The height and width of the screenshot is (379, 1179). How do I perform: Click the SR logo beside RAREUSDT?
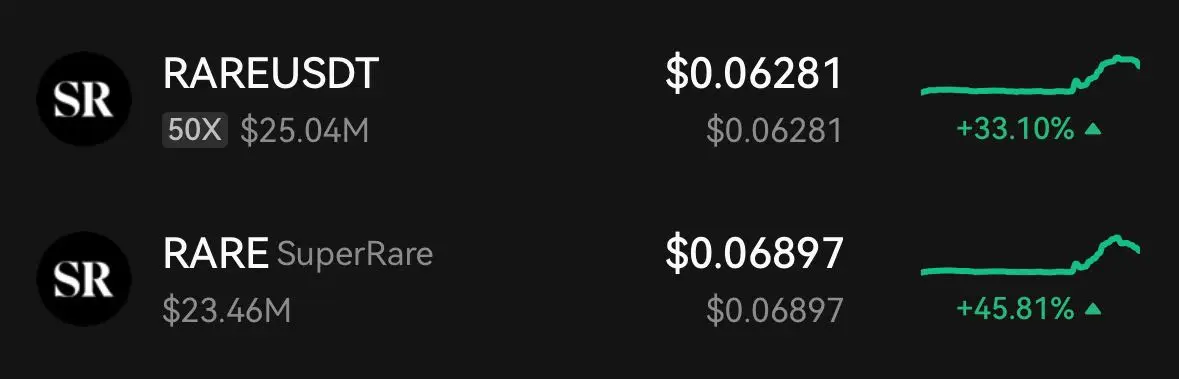tap(84, 99)
